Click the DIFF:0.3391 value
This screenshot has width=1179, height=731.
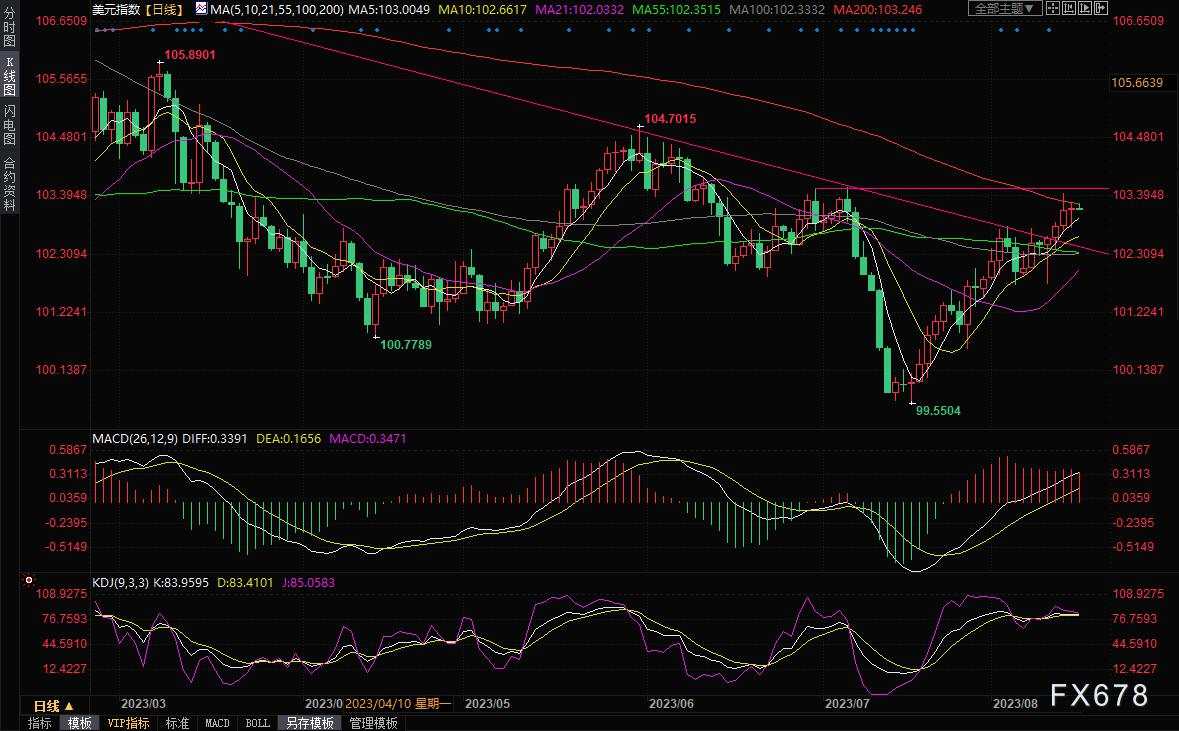coord(214,438)
